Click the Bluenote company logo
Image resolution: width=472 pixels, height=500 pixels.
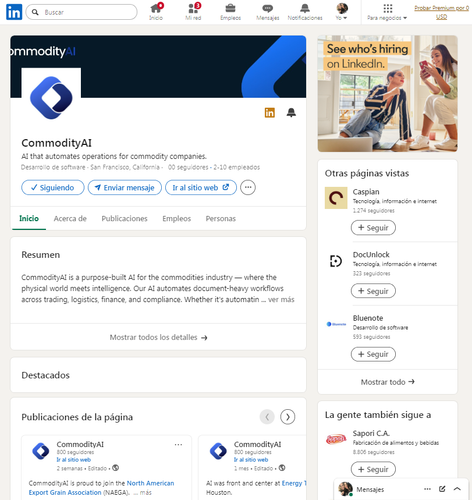click(x=336, y=324)
